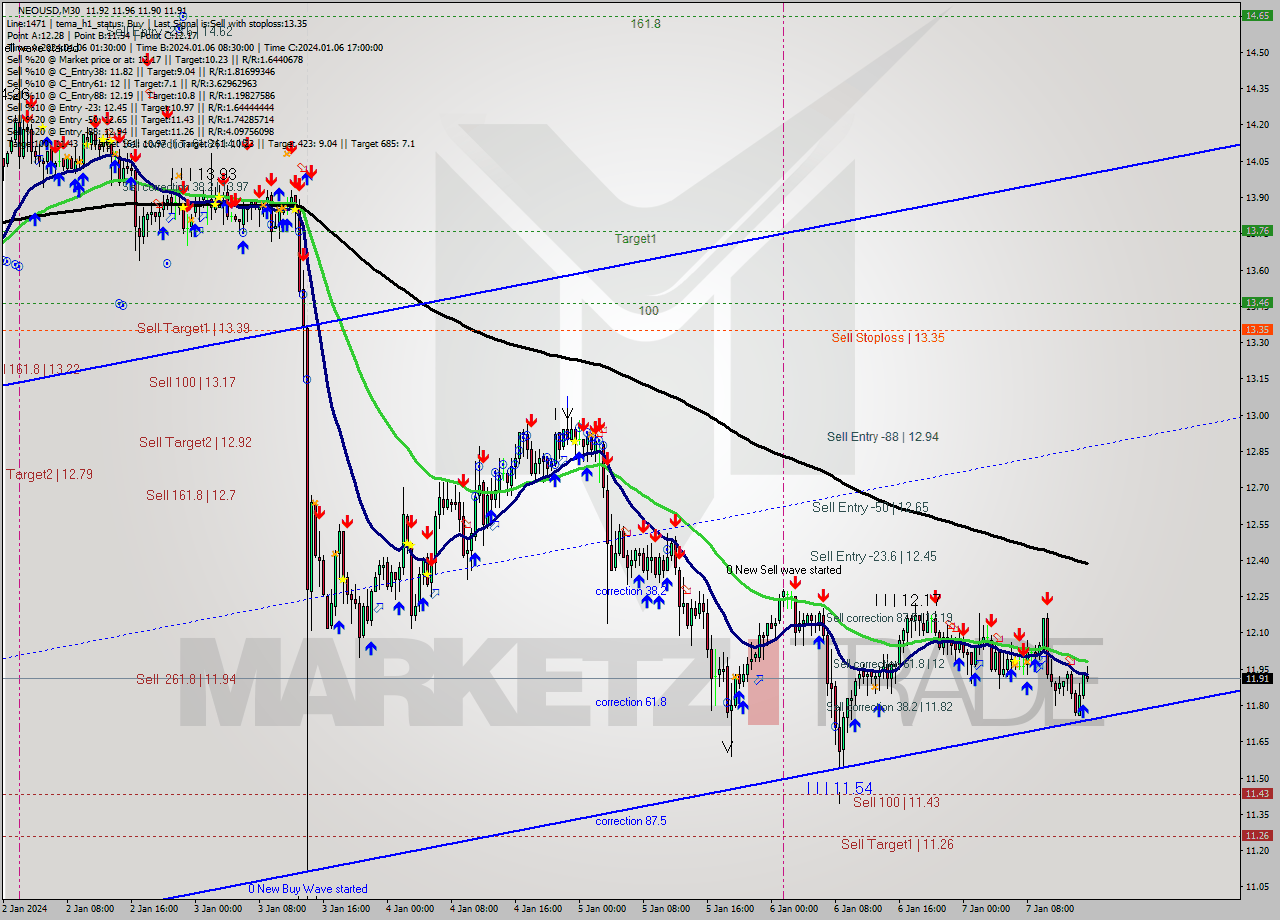Click the 'Sell 261.8 | 11.94' label
Image resolution: width=1280 pixels, height=920 pixels.
186,679
